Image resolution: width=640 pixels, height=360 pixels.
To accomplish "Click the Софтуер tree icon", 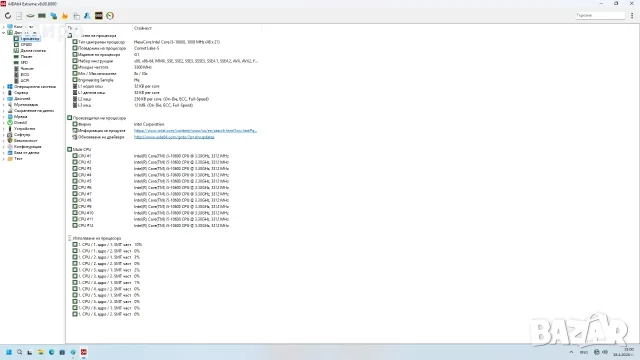I will click(x=10, y=134).
